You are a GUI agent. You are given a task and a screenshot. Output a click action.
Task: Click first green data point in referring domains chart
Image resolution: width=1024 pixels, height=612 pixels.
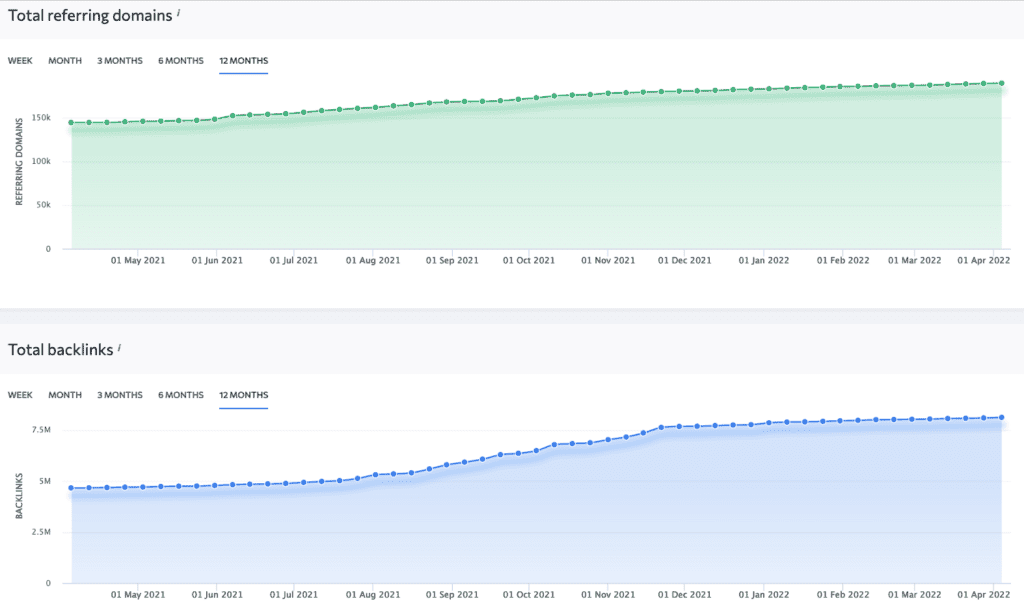(x=71, y=123)
